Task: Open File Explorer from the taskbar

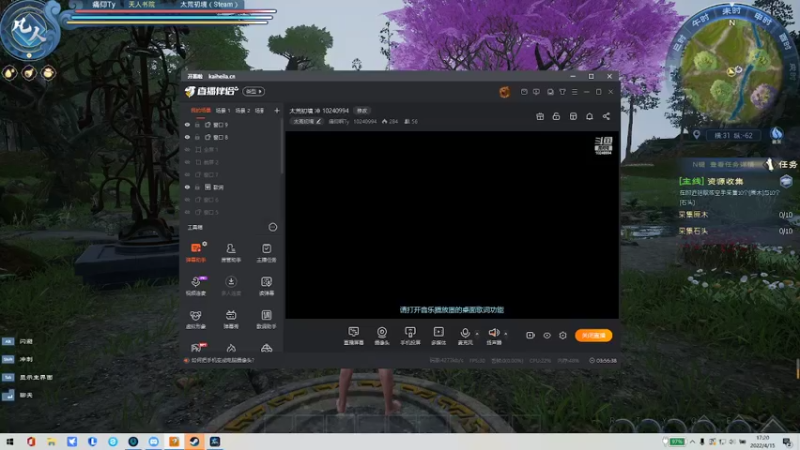Action: pos(51,441)
